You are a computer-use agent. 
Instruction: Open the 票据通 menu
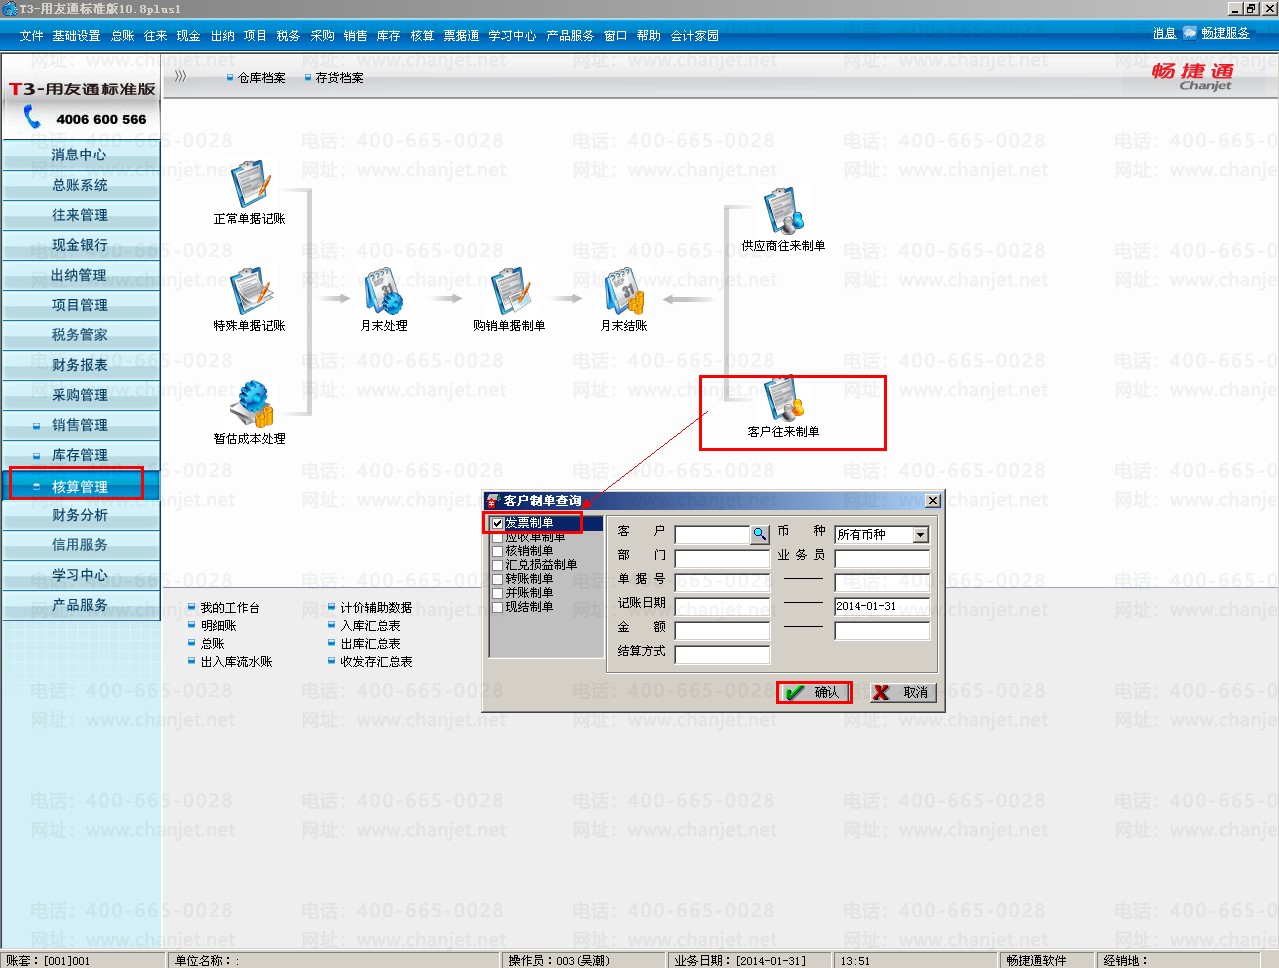tap(461, 36)
